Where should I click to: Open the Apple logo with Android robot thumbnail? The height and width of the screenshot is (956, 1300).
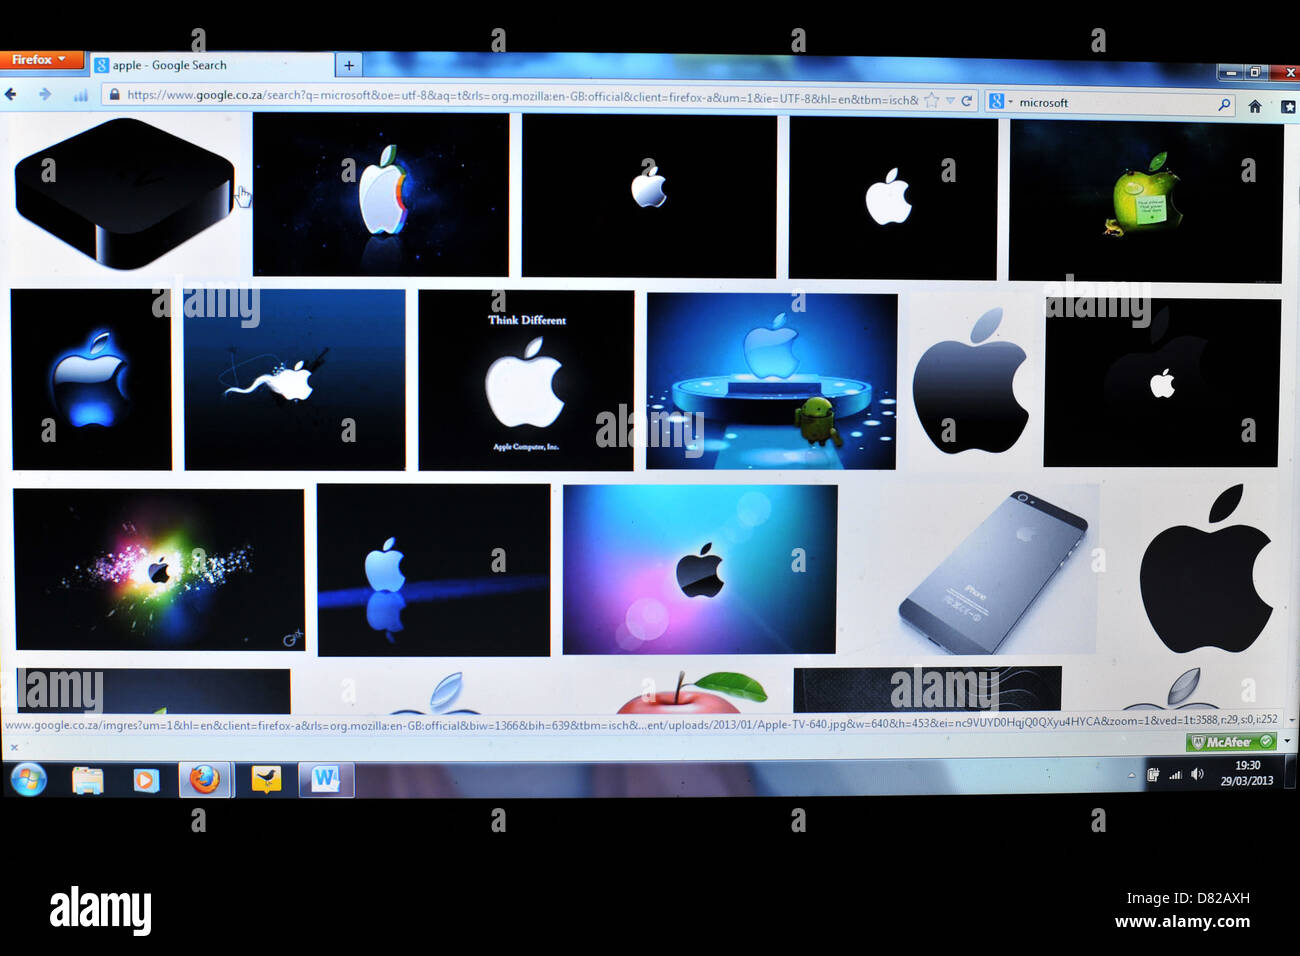click(772, 381)
